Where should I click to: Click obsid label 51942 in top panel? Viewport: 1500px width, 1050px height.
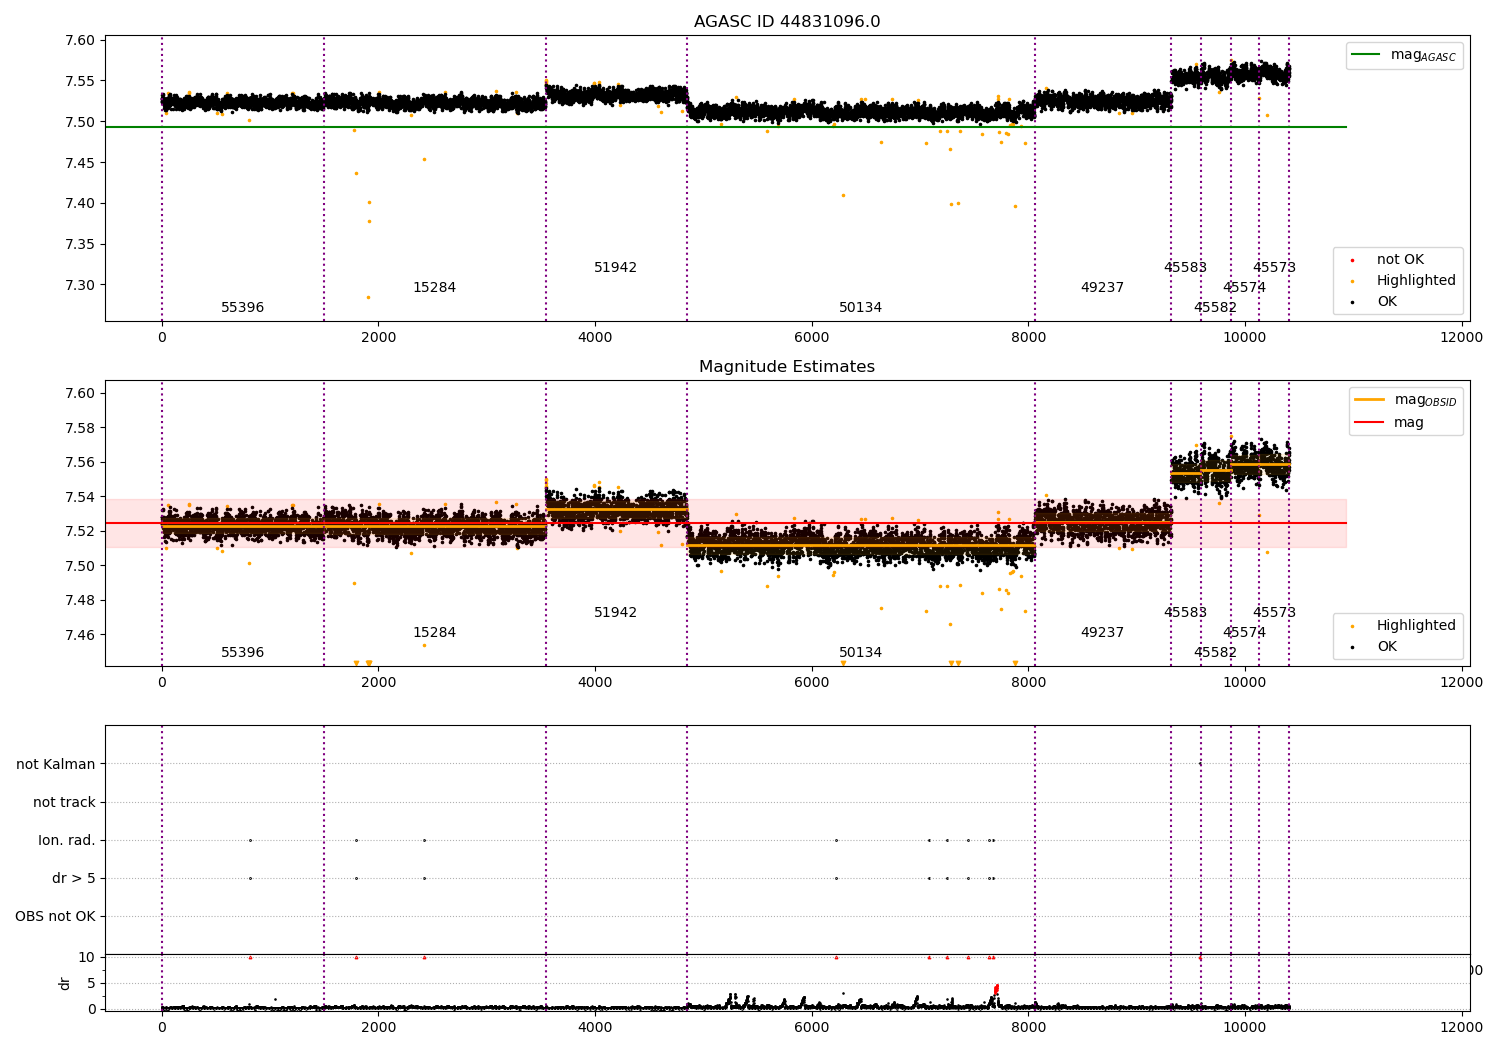(x=615, y=268)
